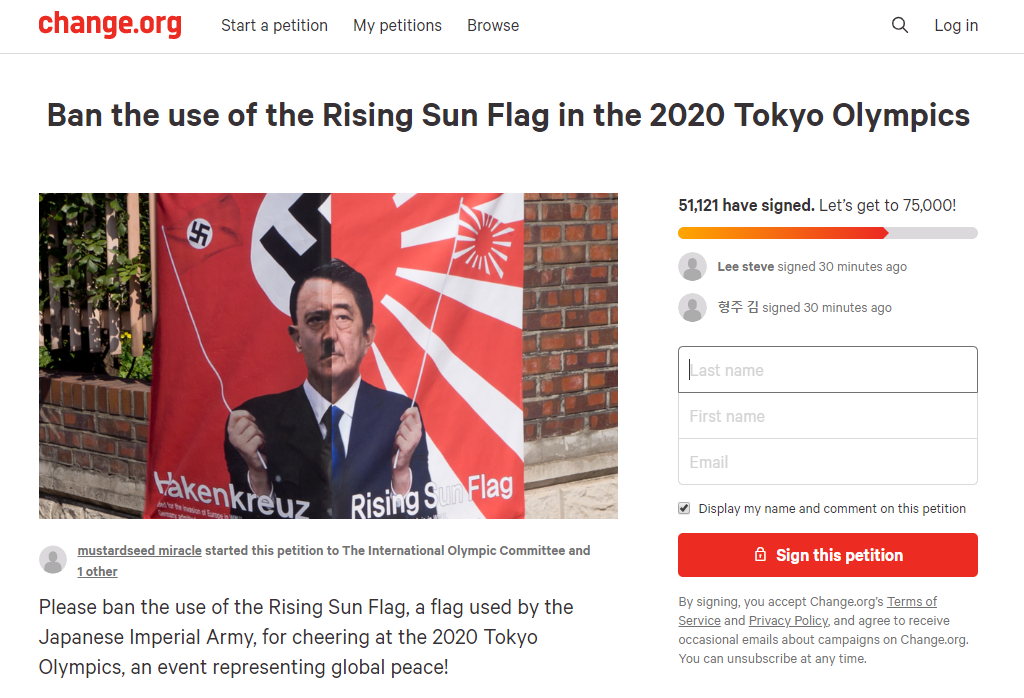Open the Start a petition page

coord(274,25)
